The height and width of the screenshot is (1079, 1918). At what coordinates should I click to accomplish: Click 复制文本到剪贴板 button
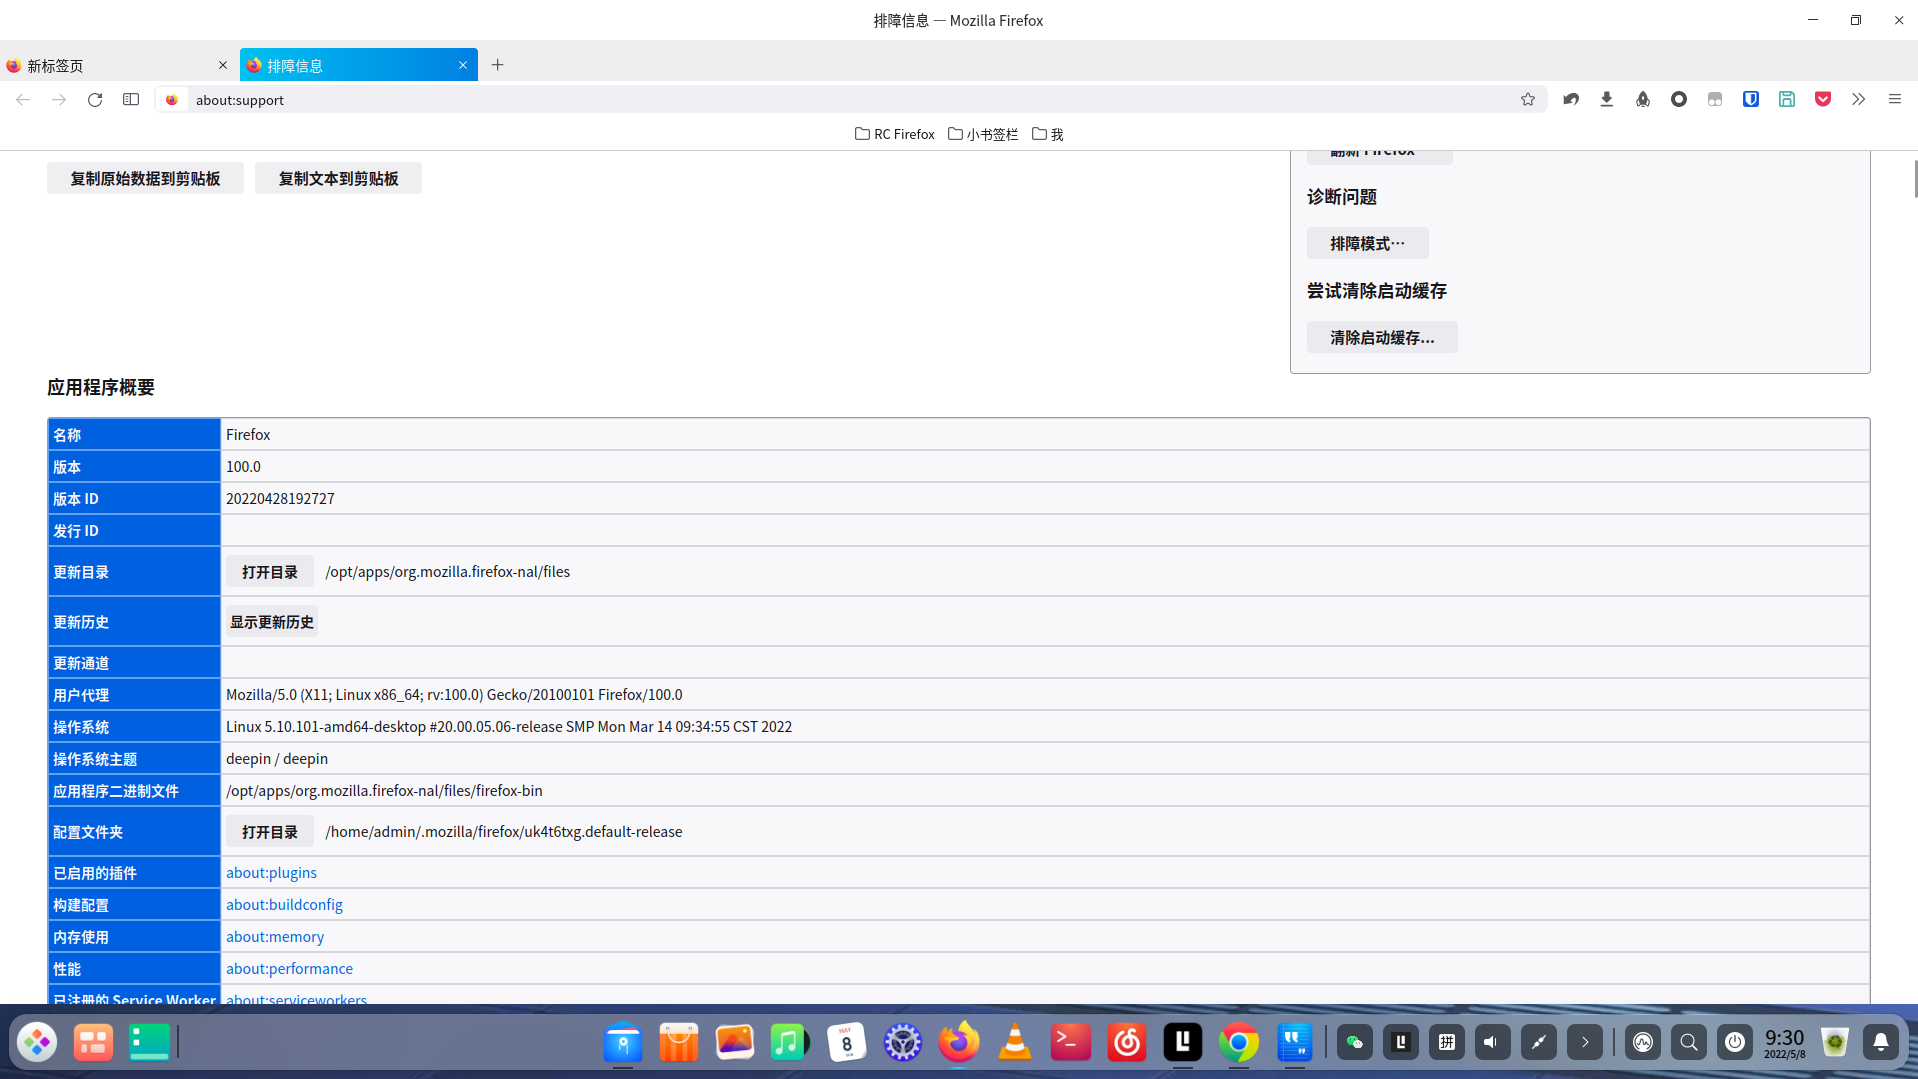(338, 178)
